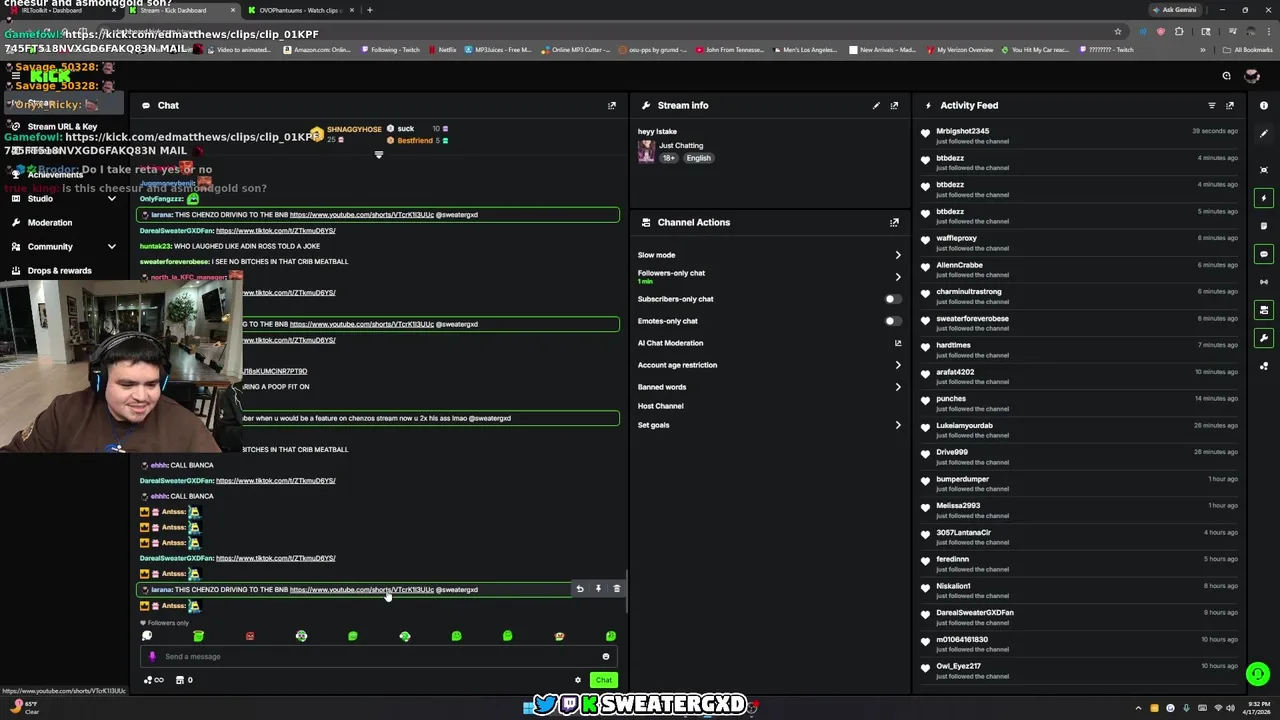Image resolution: width=1280 pixels, height=720 pixels.
Task: Open YouTube shorts link in larana's highlighted message
Action: pos(362,590)
